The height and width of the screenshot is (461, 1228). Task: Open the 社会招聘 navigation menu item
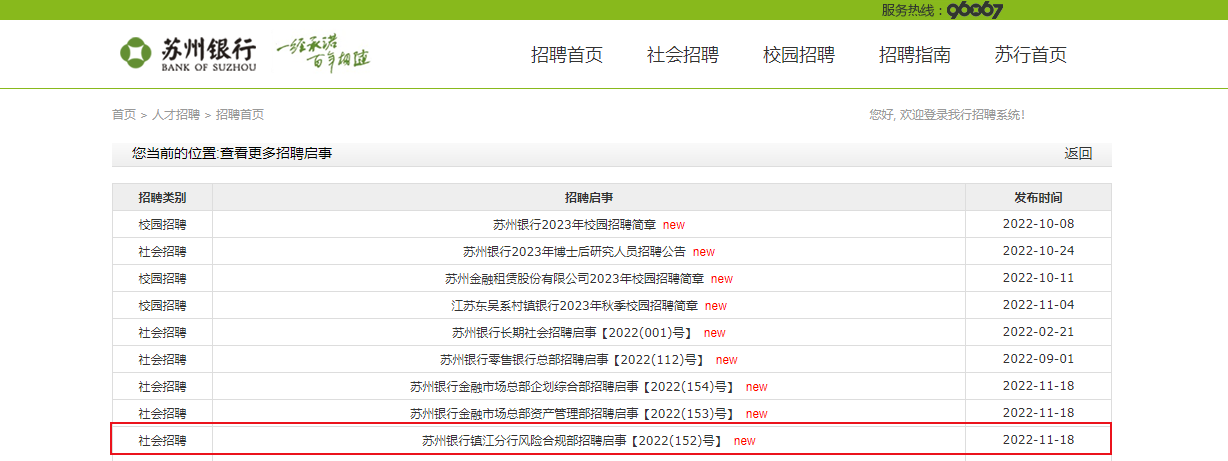pos(683,55)
